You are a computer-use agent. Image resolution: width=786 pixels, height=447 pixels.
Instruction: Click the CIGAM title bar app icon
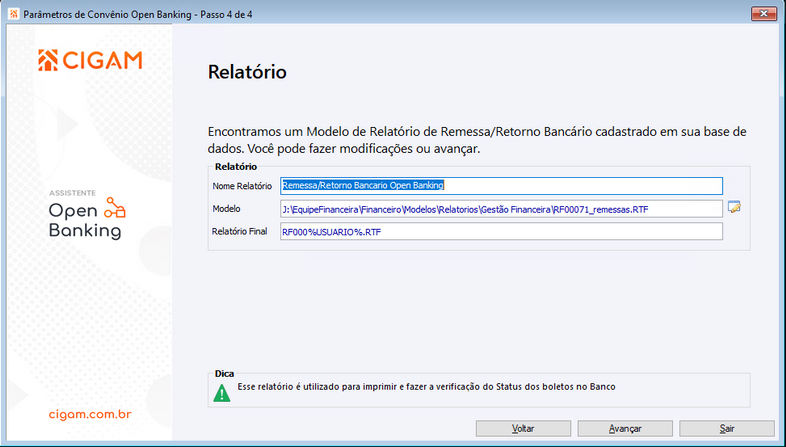pos(14,14)
